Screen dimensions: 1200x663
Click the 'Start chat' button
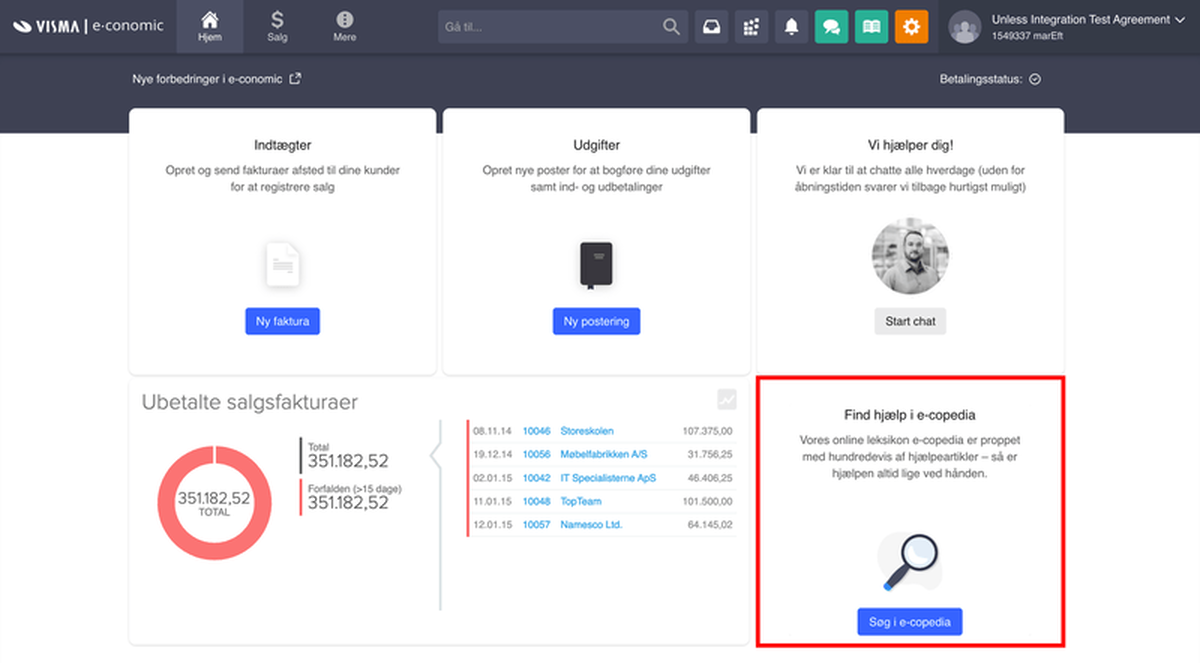pos(910,321)
